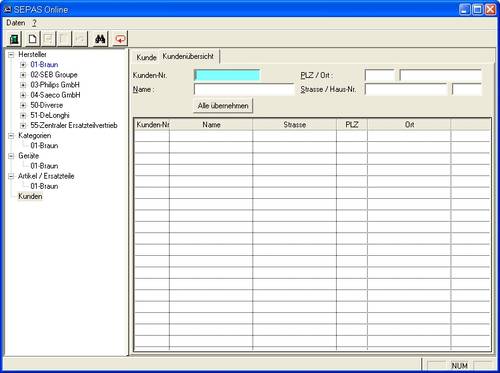The width and height of the screenshot is (500, 373).
Task: Click the NUM status bar indicator
Action: point(459,366)
